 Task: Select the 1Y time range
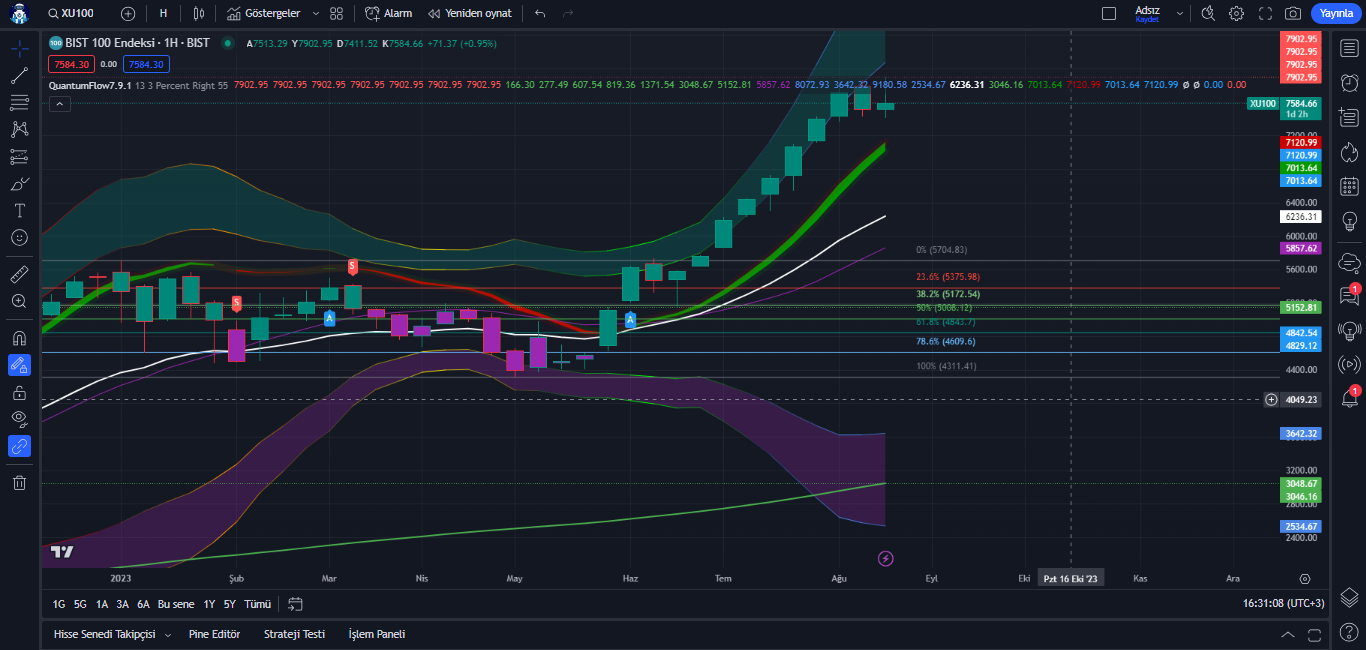pos(209,604)
